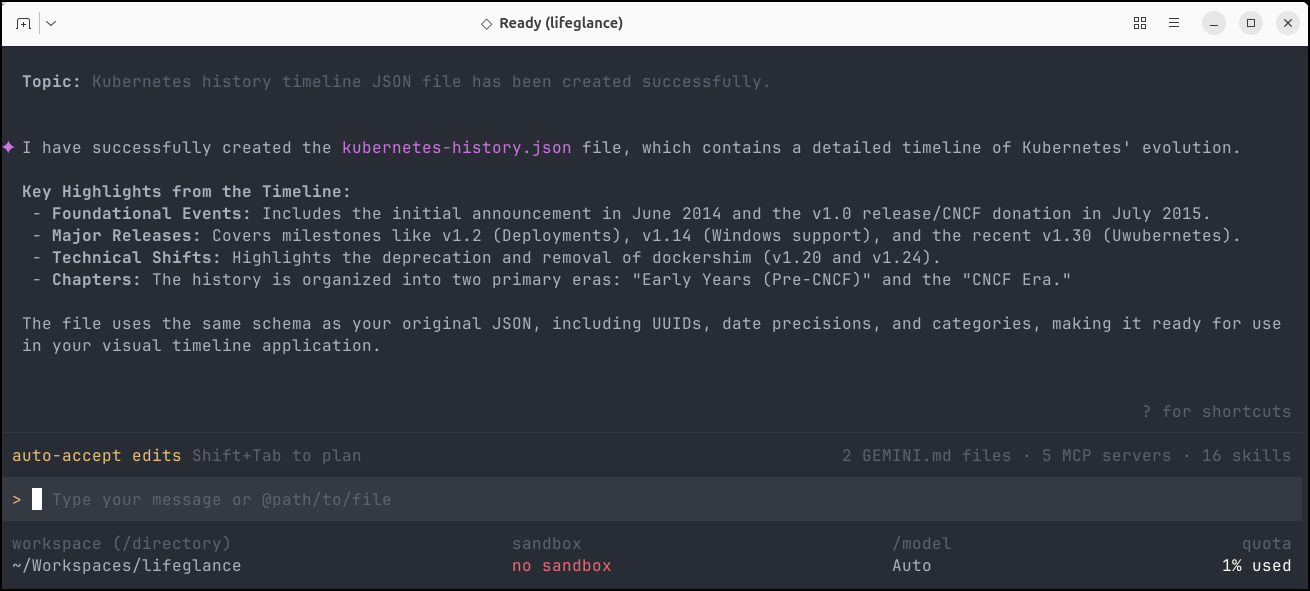Image resolution: width=1310 pixels, height=591 pixels.
Task: Close the terminal window
Action: [x=1287, y=23]
